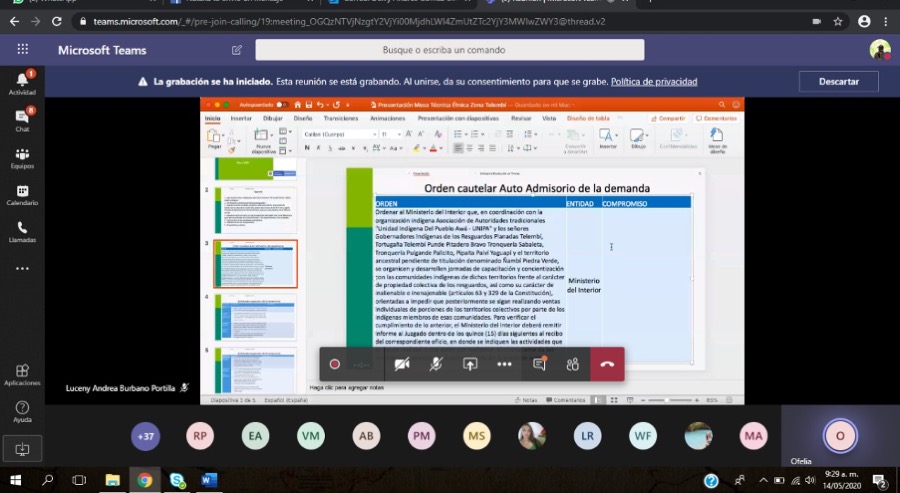Expand more apps ellipsis in left sidebar
The height and width of the screenshot is (493, 900).
(x=22, y=268)
